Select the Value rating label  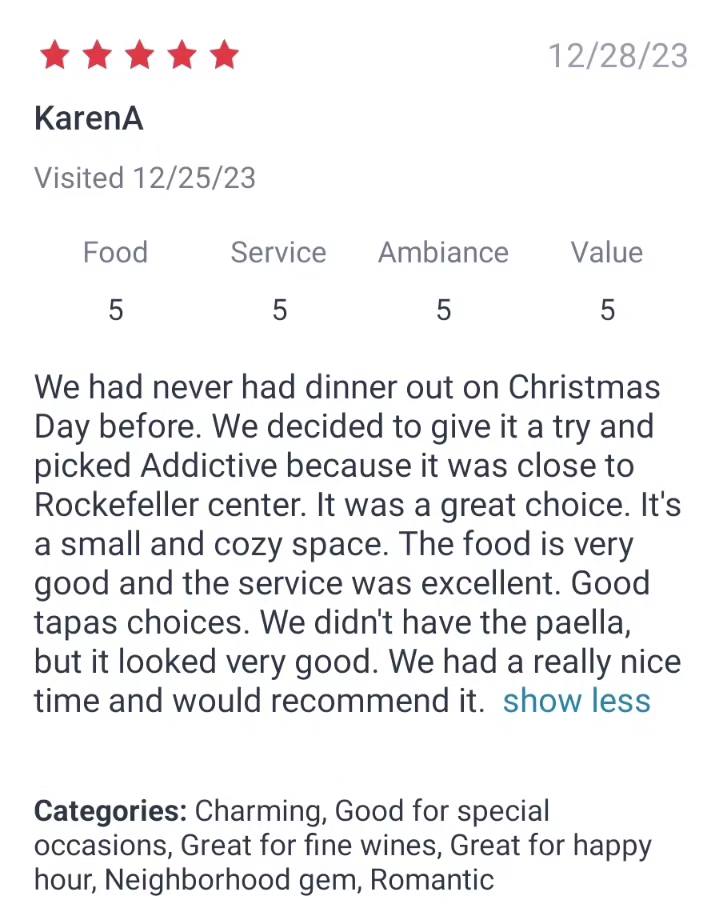pyautogui.click(x=606, y=252)
